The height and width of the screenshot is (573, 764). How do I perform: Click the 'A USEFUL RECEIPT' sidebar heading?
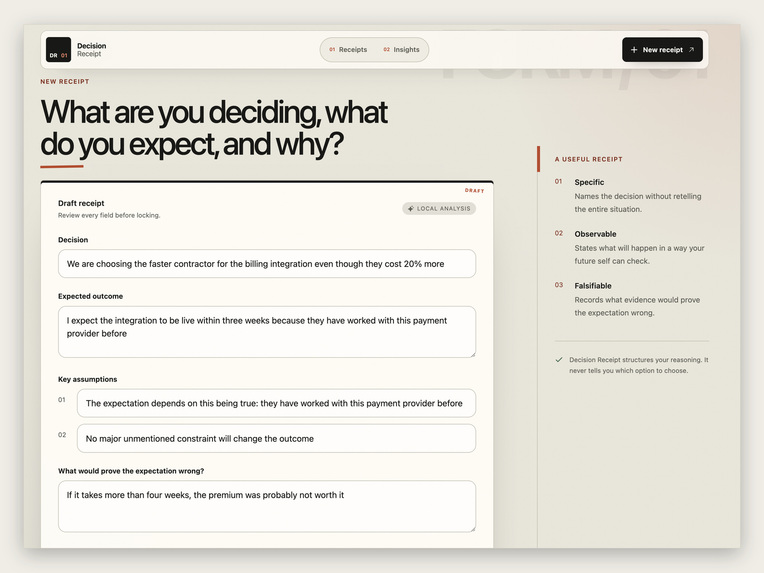(x=589, y=159)
